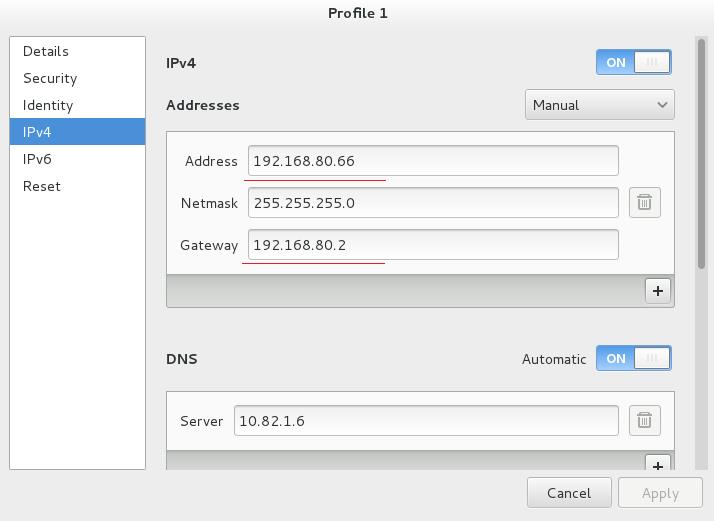Screen dimensions: 714x521
Task: Add another DNS server with the plus button
Action: 658,463
